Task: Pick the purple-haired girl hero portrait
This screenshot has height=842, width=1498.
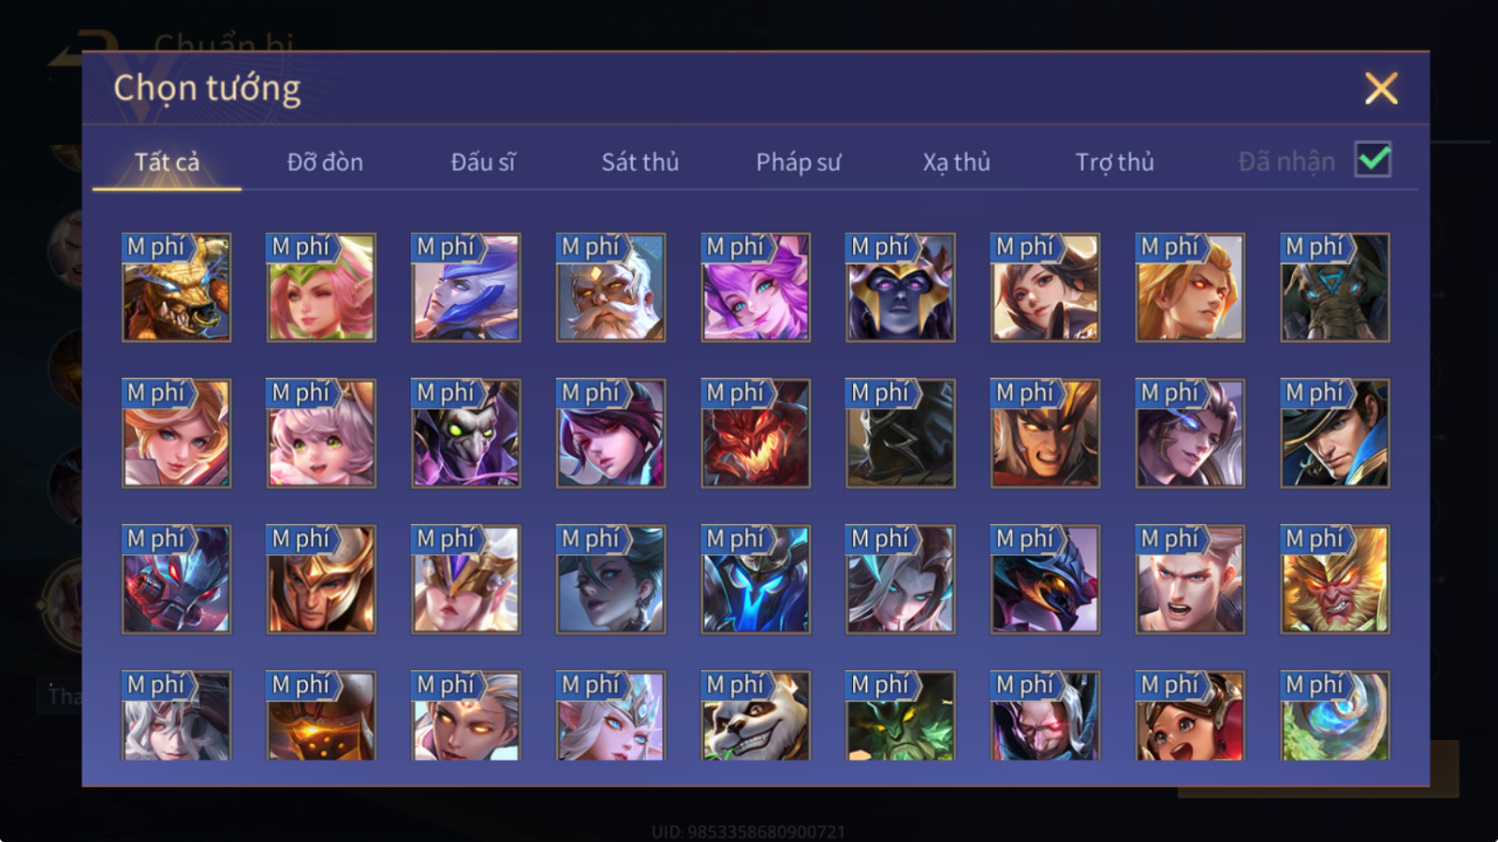Action: click(755, 288)
